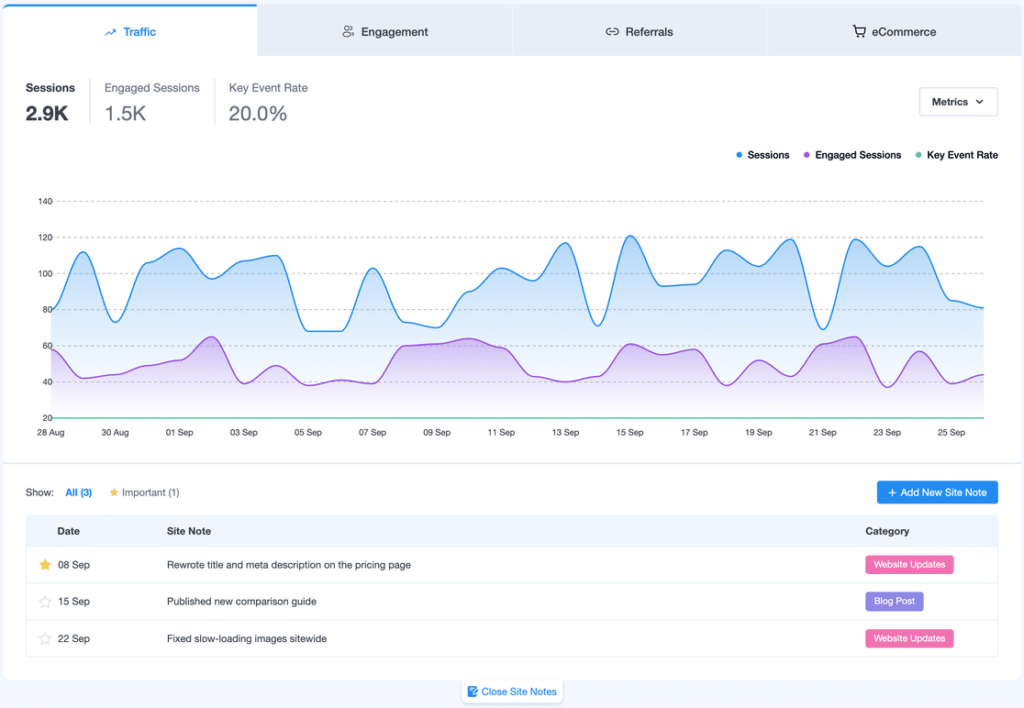The image size is (1024, 708).
Task: Click the '140' y-axis label
Action: tap(45, 201)
